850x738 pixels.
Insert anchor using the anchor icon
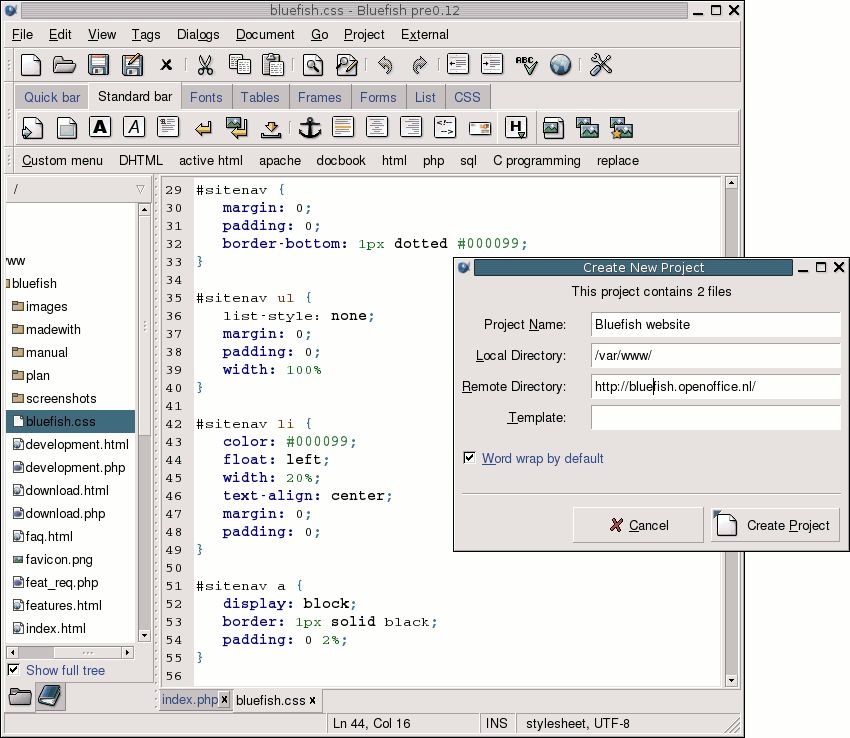pos(309,128)
